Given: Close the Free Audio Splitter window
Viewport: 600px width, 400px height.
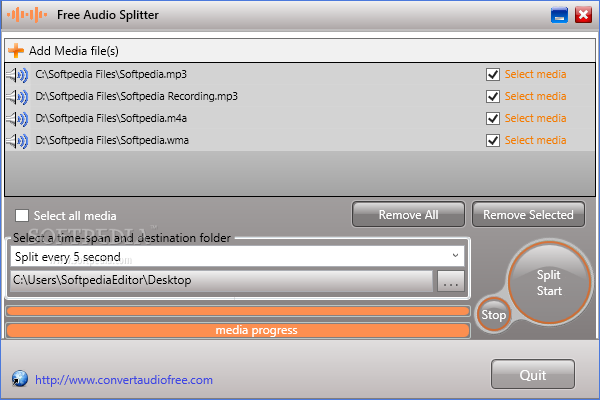Looking at the screenshot, I should pyautogui.click(x=583, y=15).
